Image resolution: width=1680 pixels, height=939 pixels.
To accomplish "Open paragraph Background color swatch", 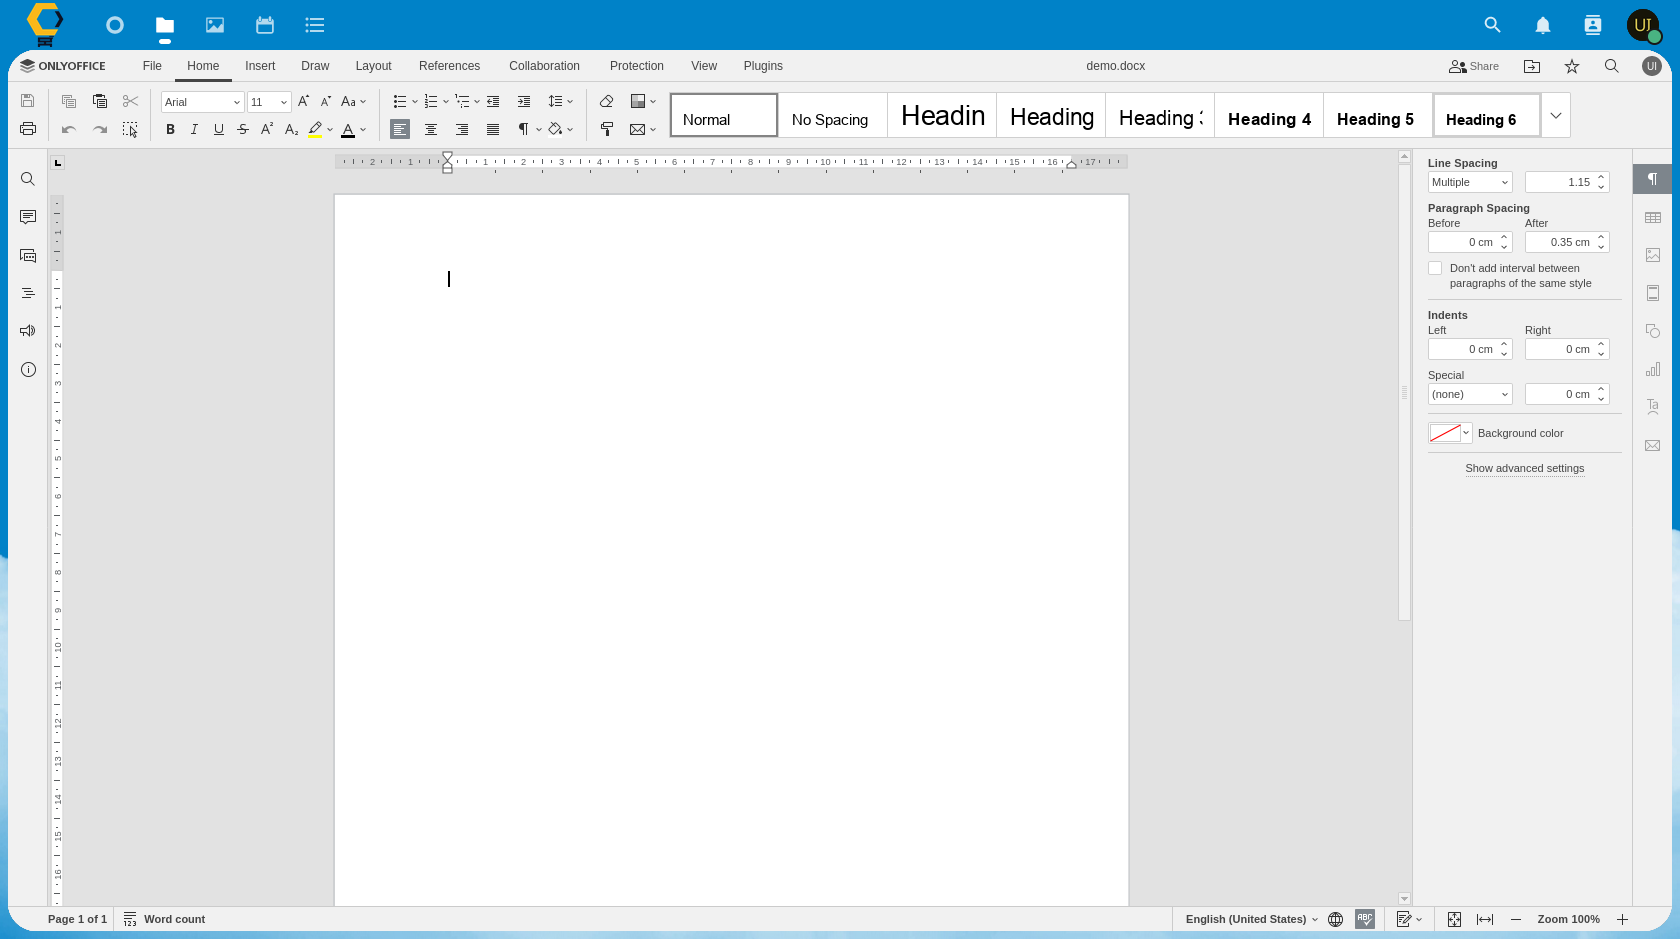I will point(1450,433).
